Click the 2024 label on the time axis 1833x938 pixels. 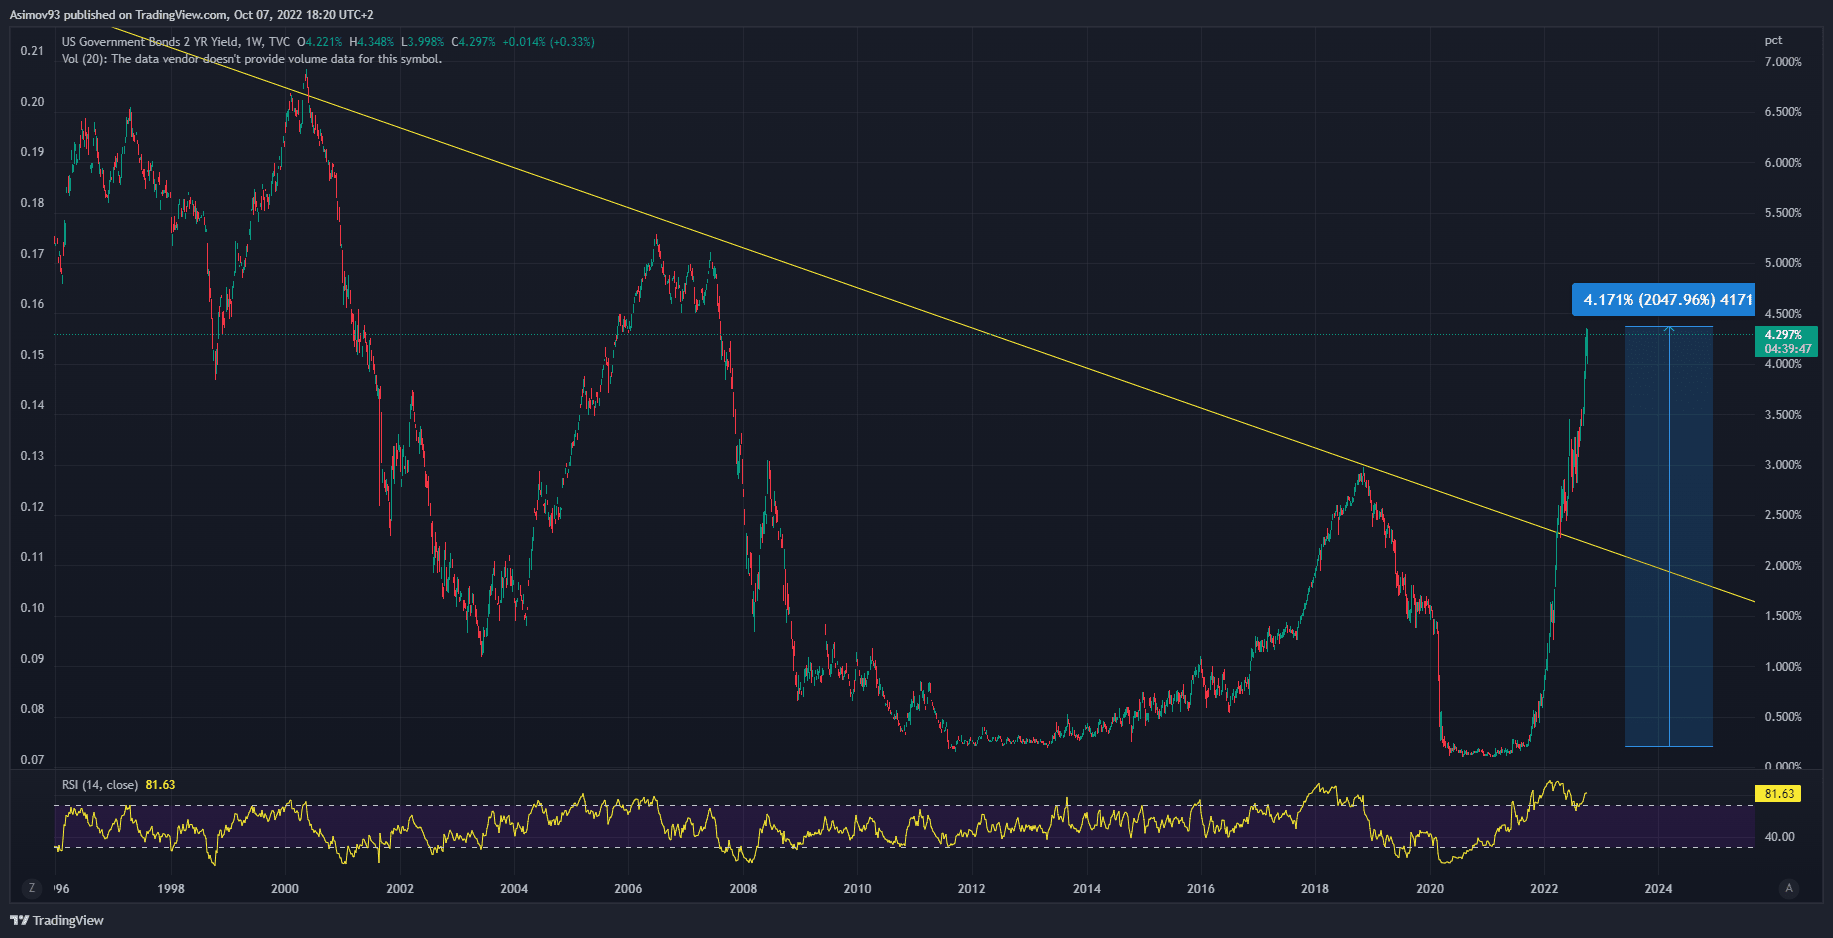tap(1658, 888)
